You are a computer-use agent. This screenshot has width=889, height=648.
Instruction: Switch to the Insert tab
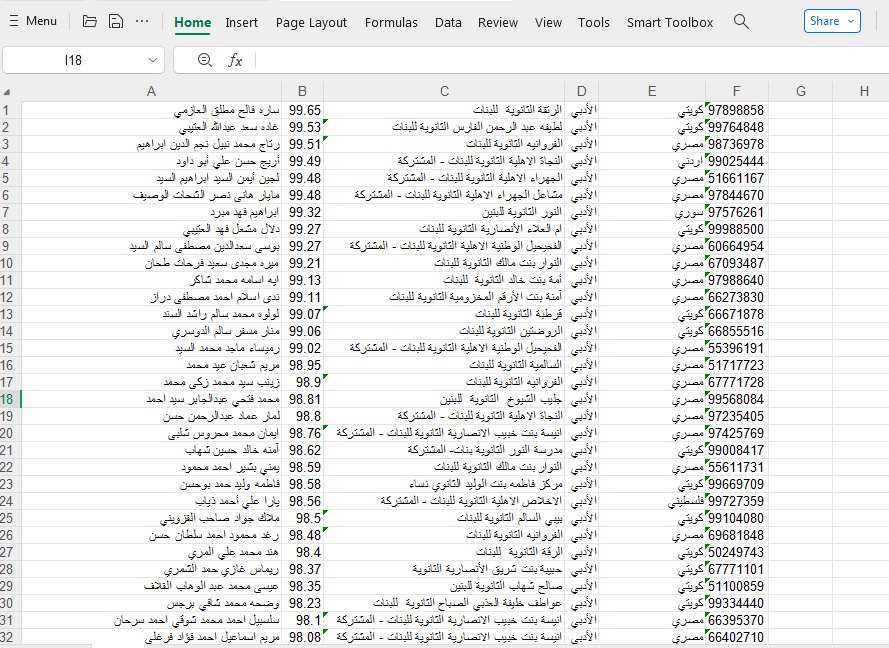(x=241, y=22)
